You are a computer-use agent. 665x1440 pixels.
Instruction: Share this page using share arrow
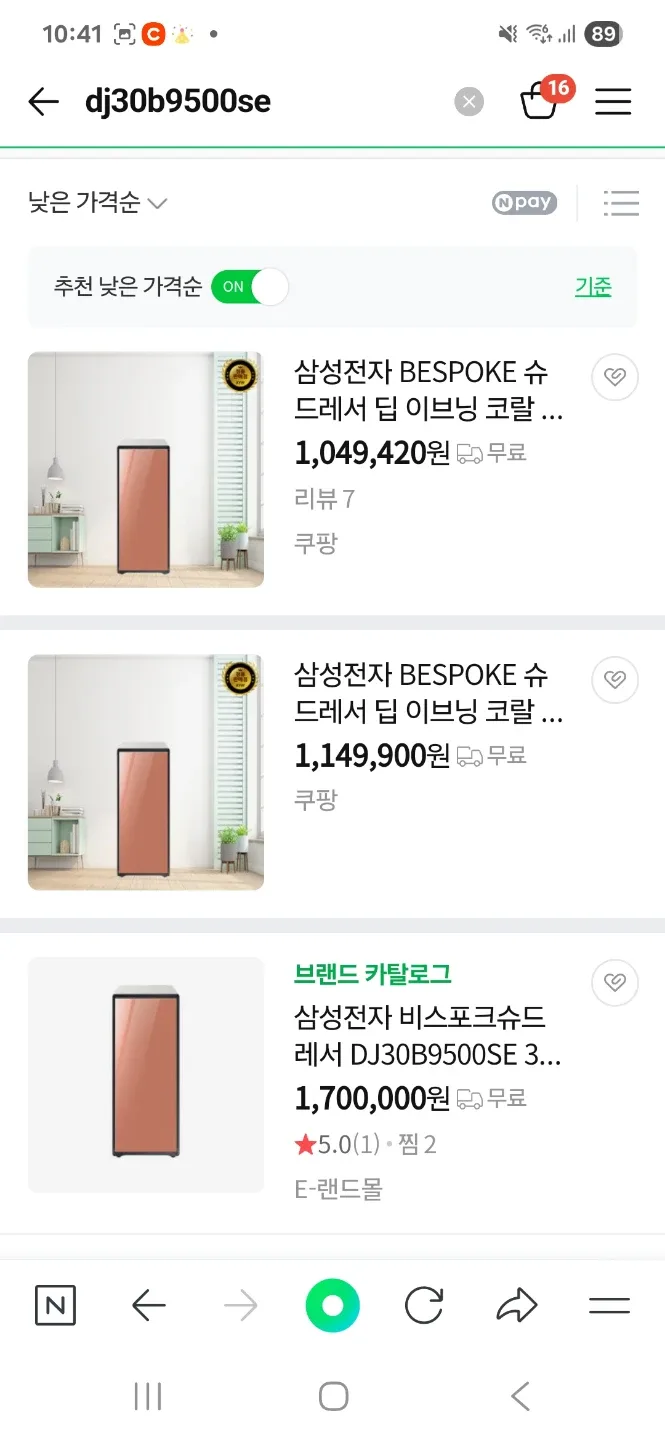point(516,1305)
